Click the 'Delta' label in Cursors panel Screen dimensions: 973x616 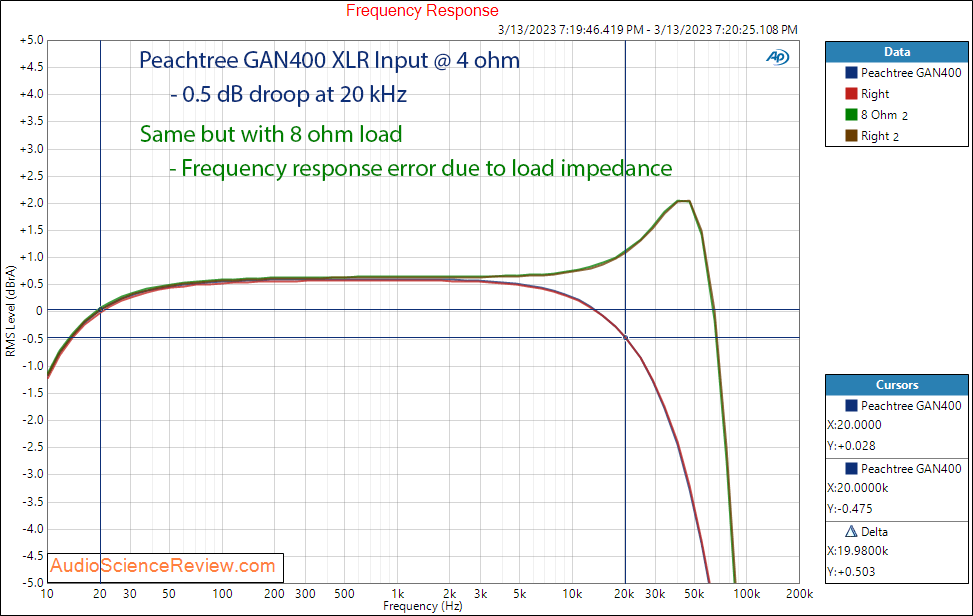[x=874, y=532]
